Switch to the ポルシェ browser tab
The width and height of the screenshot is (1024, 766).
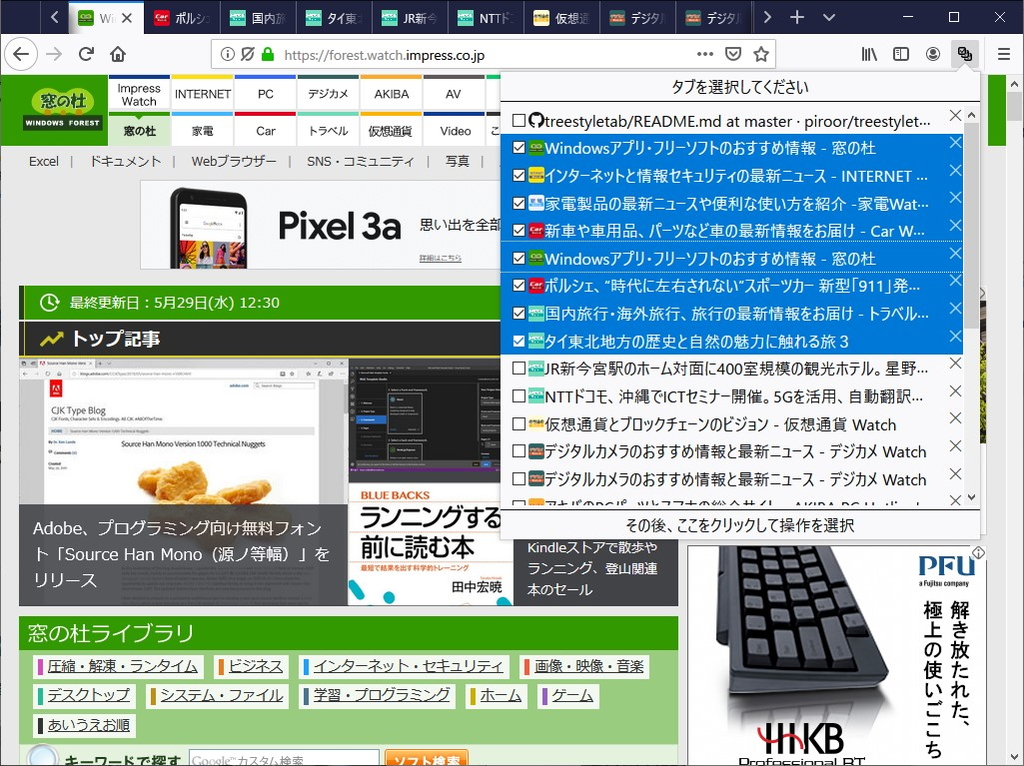click(183, 17)
